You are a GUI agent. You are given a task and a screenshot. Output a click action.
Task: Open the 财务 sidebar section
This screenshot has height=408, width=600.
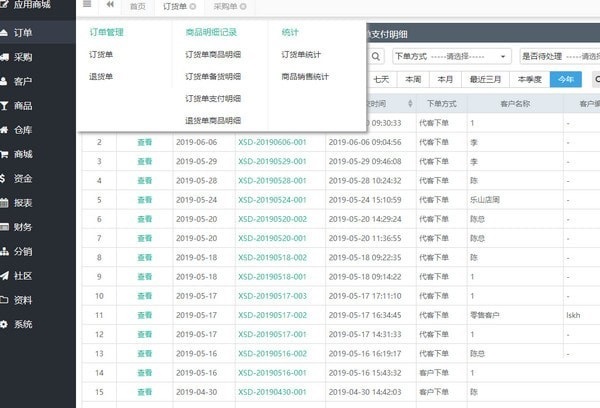point(23,227)
